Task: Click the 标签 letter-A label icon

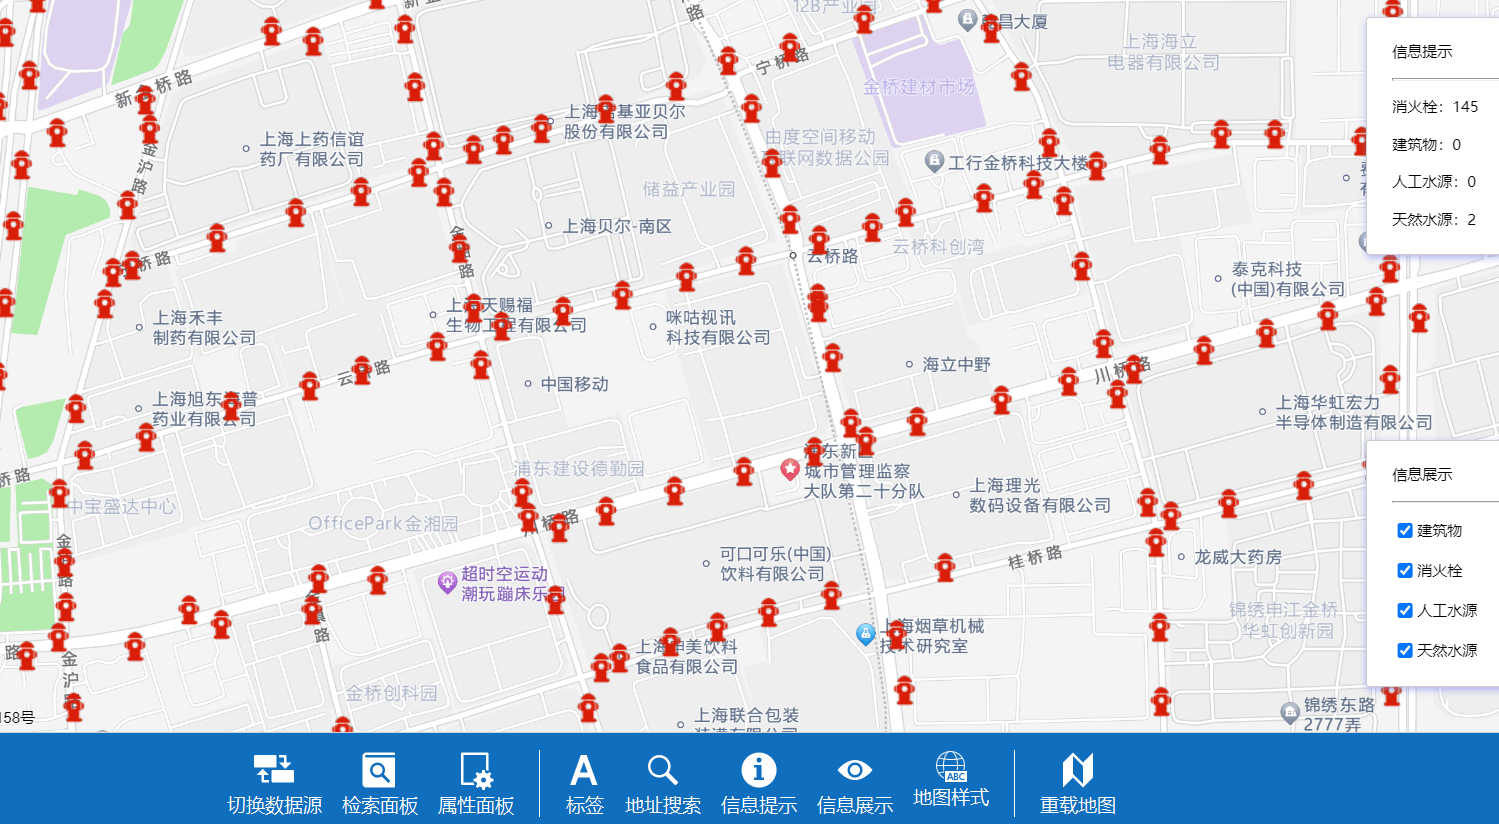Action: coord(584,770)
